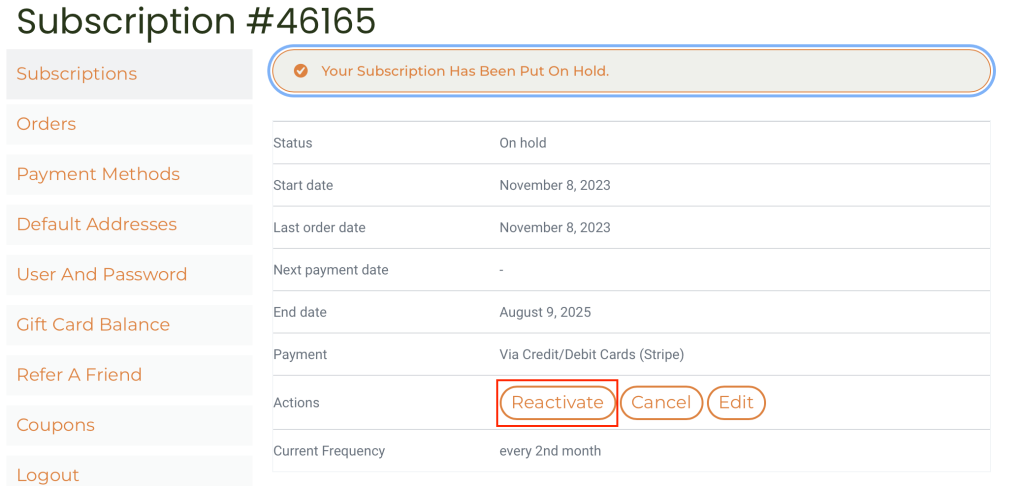The height and width of the screenshot is (486, 1024).
Task: Open the Subscriptions menu item
Action: pyautogui.click(x=77, y=74)
